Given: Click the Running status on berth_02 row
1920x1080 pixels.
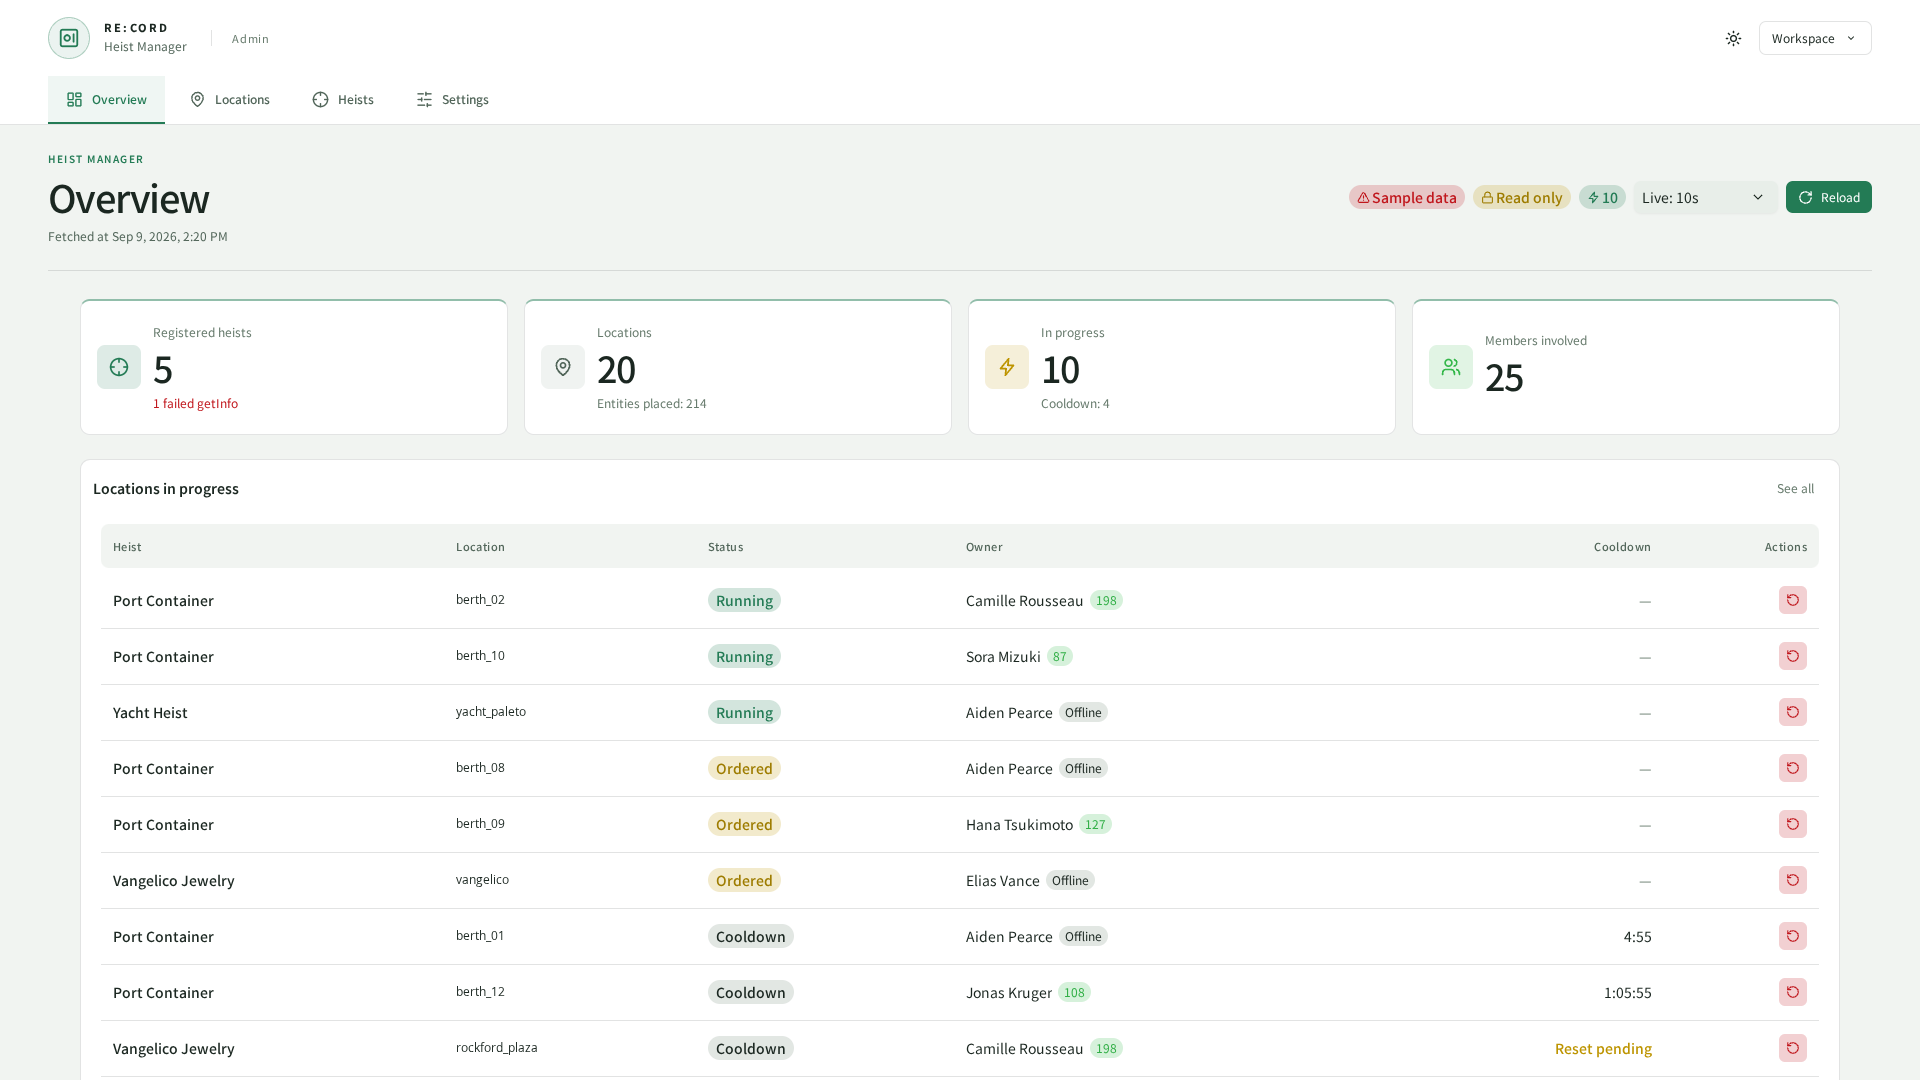Looking at the screenshot, I should [x=744, y=600].
